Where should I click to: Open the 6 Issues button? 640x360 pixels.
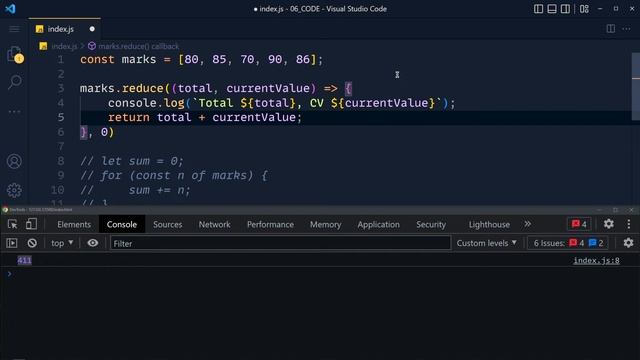coord(568,243)
